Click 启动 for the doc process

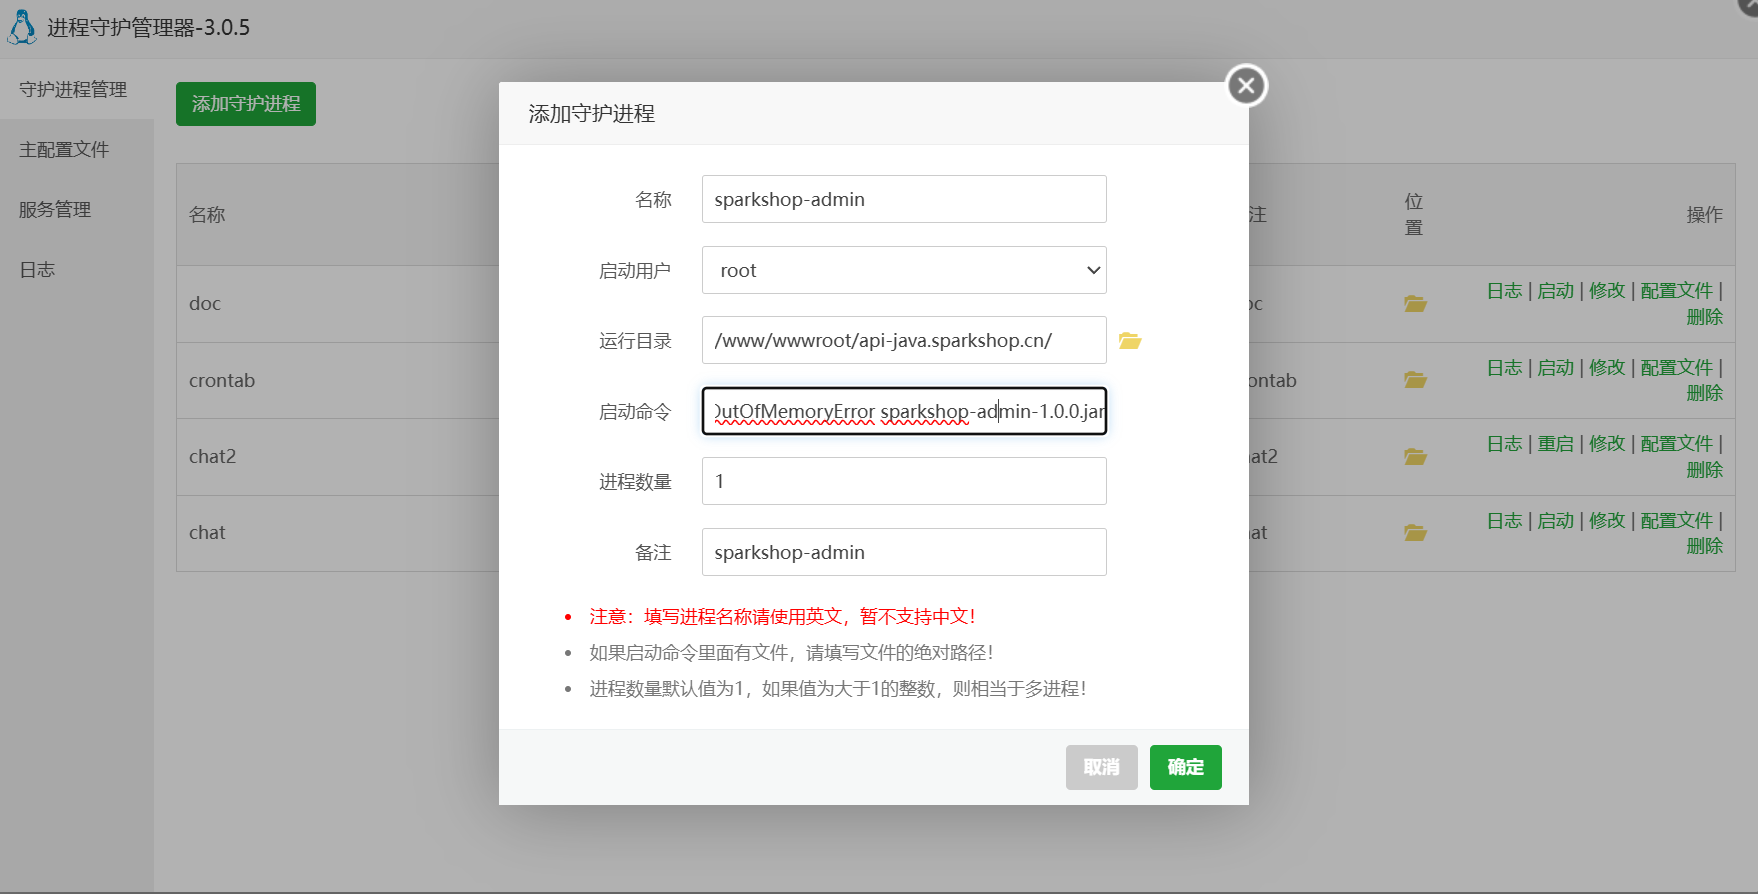point(1556,291)
